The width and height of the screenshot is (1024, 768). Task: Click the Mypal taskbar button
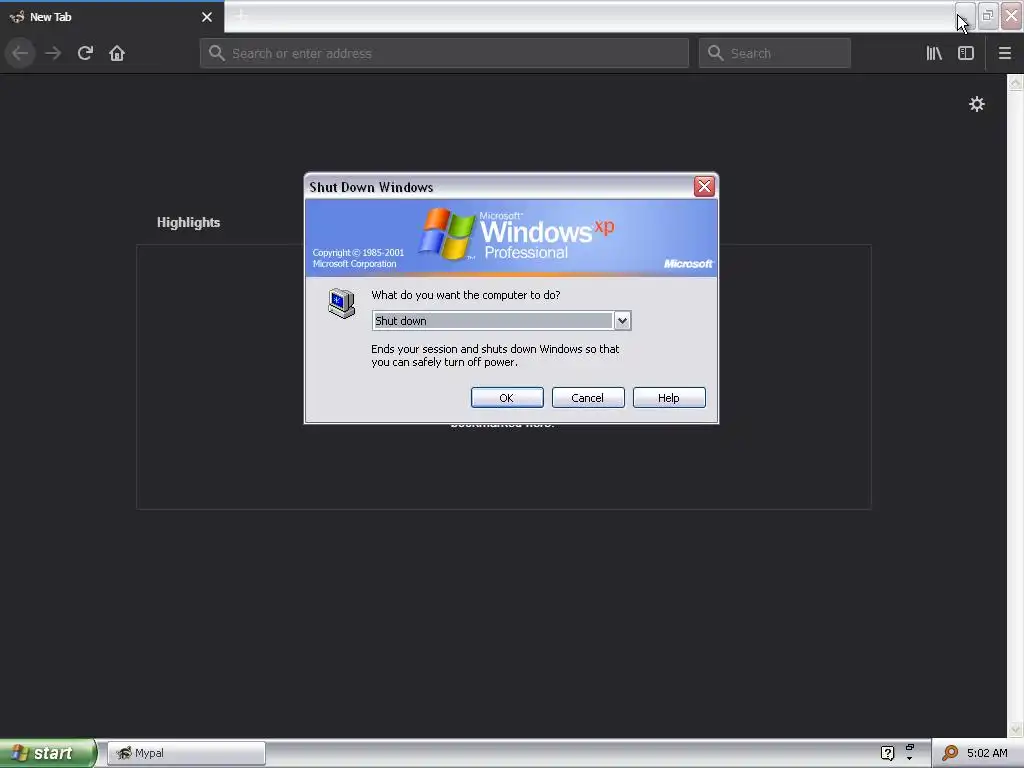[x=186, y=753]
